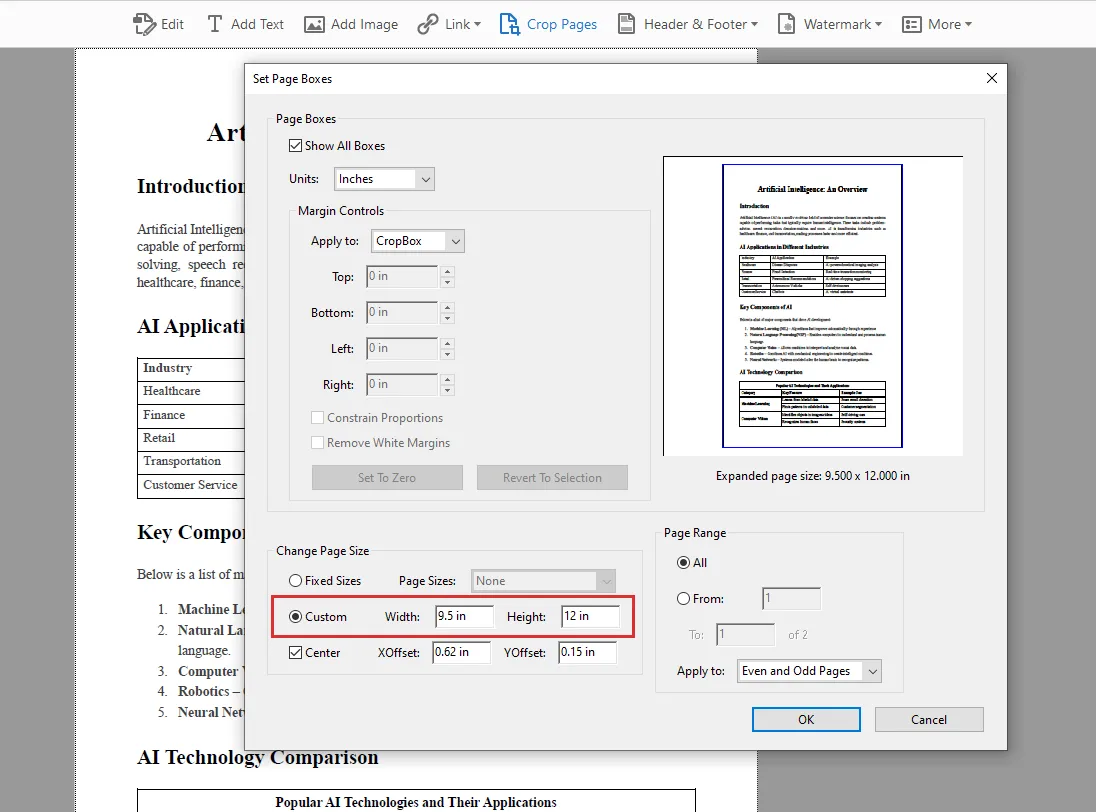Screen dimensions: 1096x812
Task: Click the Add Image icon
Action: pos(315,24)
